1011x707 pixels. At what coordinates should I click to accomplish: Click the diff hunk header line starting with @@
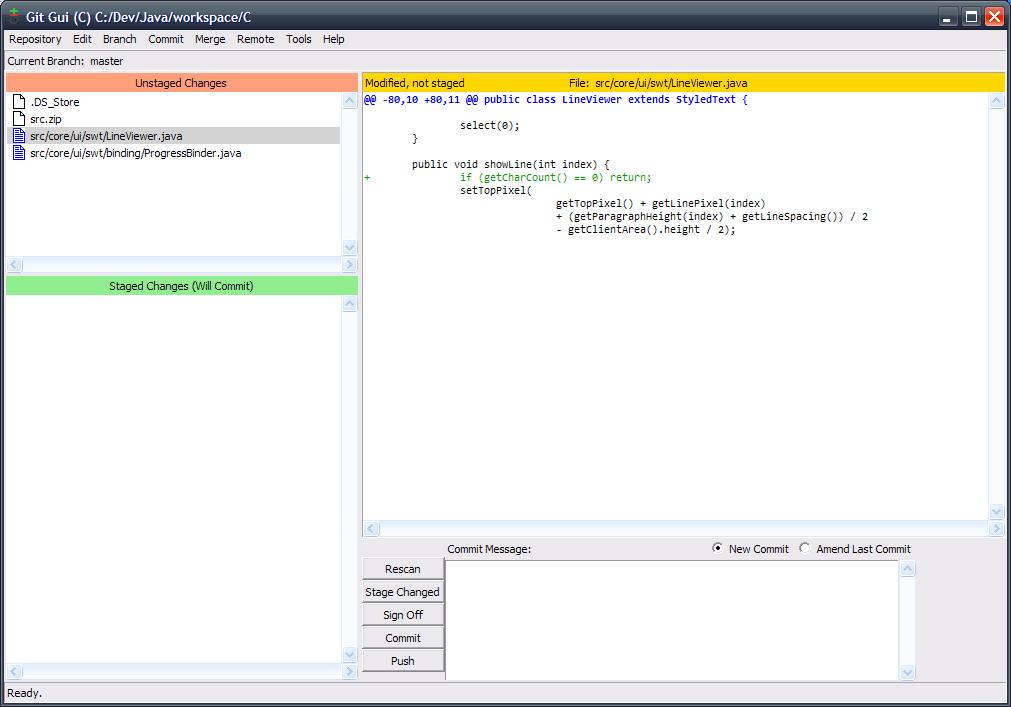pos(556,99)
